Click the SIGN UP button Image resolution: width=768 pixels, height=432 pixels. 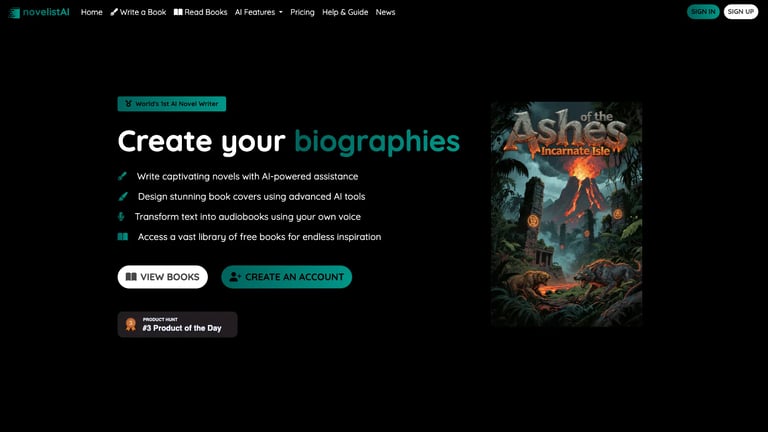click(741, 12)
